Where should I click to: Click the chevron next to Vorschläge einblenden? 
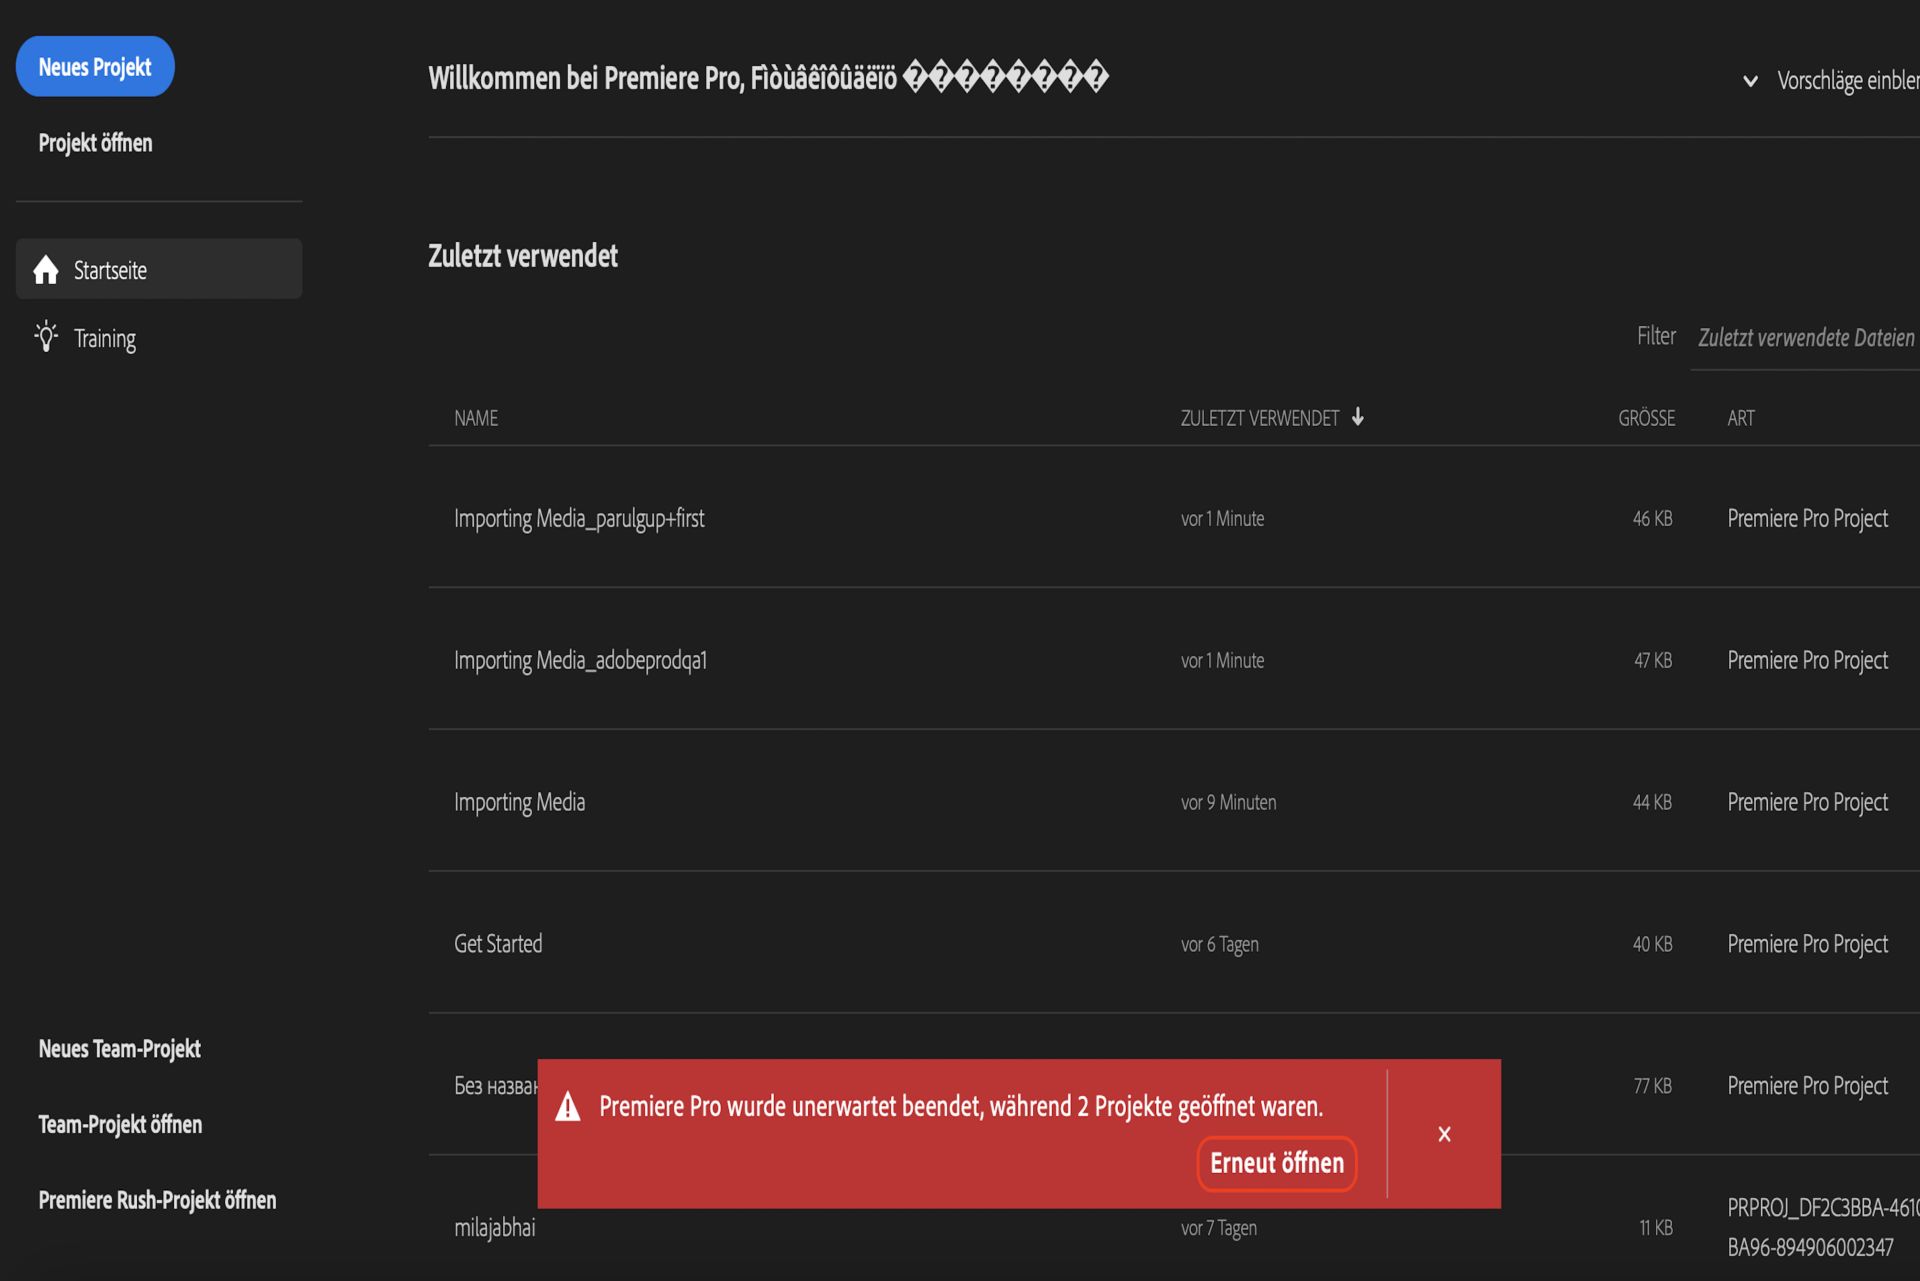(1751, 79)
